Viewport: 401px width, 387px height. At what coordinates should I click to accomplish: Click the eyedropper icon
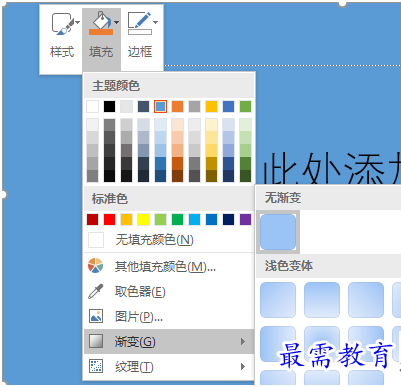coord(96,291)
